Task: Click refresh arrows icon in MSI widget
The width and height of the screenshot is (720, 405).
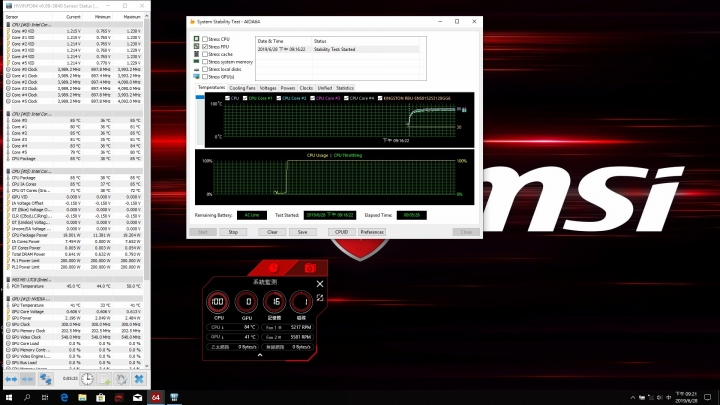Action: tap(320, 298)
